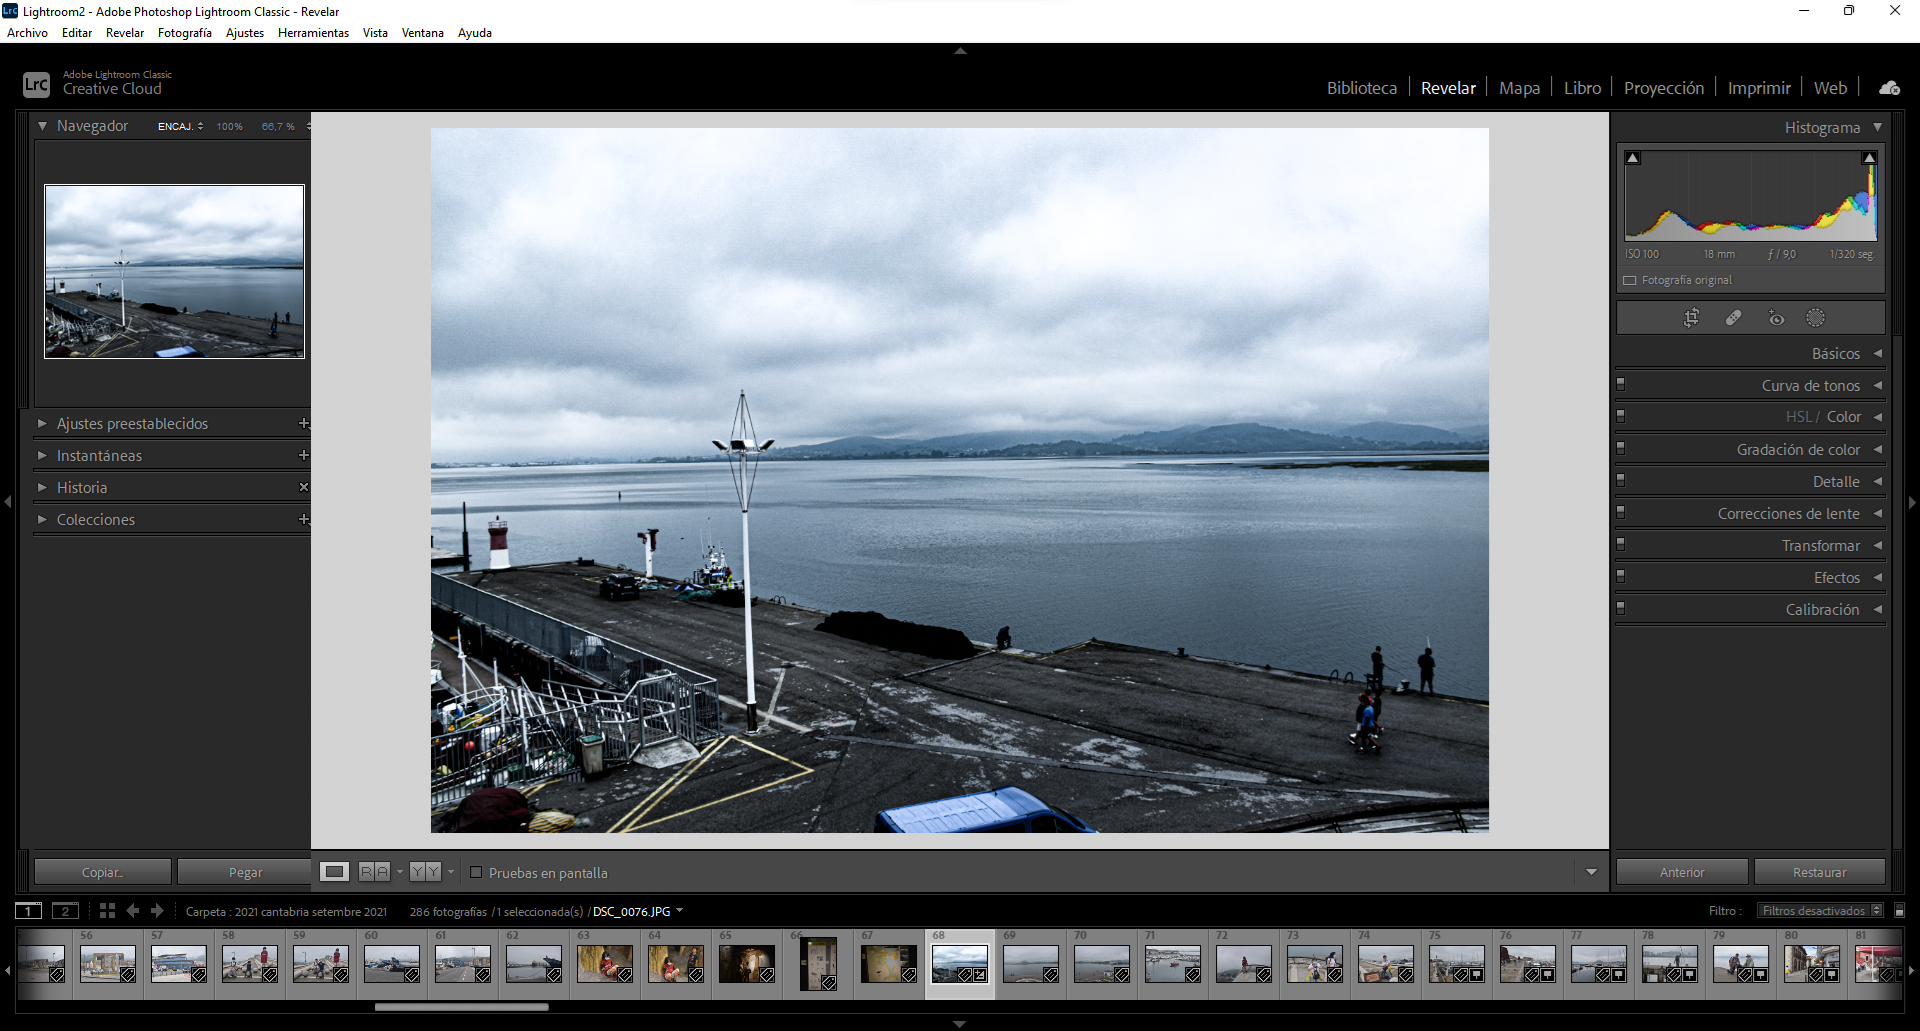The width and height of the screenshot is (1920, 1031).
Task: Select filmstrip thumbnail number 69
Action: click(1030, 965)
